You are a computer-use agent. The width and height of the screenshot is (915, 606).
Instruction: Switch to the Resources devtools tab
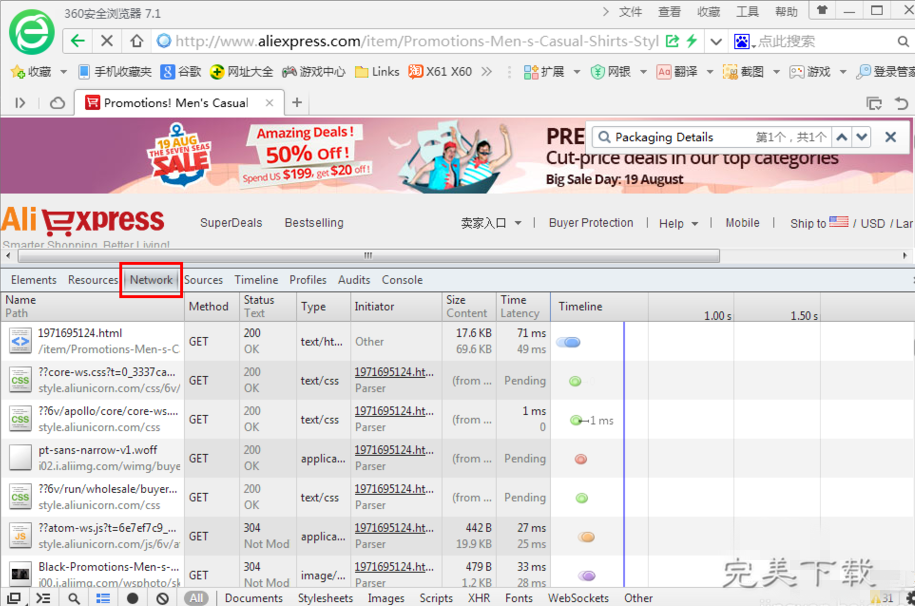[x=93, y=280]
